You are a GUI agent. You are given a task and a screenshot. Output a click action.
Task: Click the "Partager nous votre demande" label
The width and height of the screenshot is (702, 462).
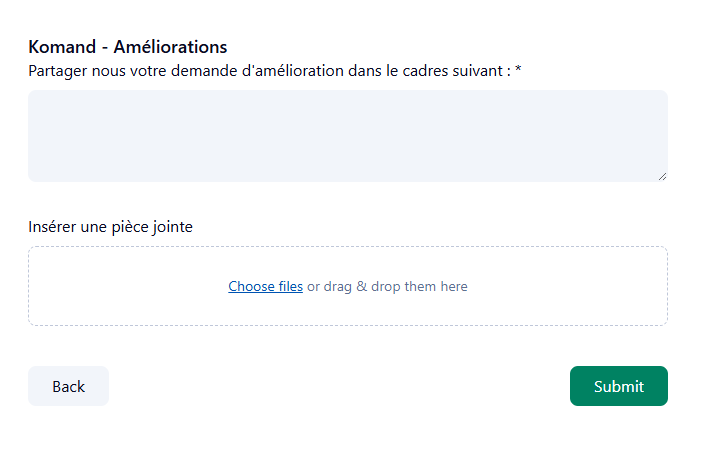[270, 71]
